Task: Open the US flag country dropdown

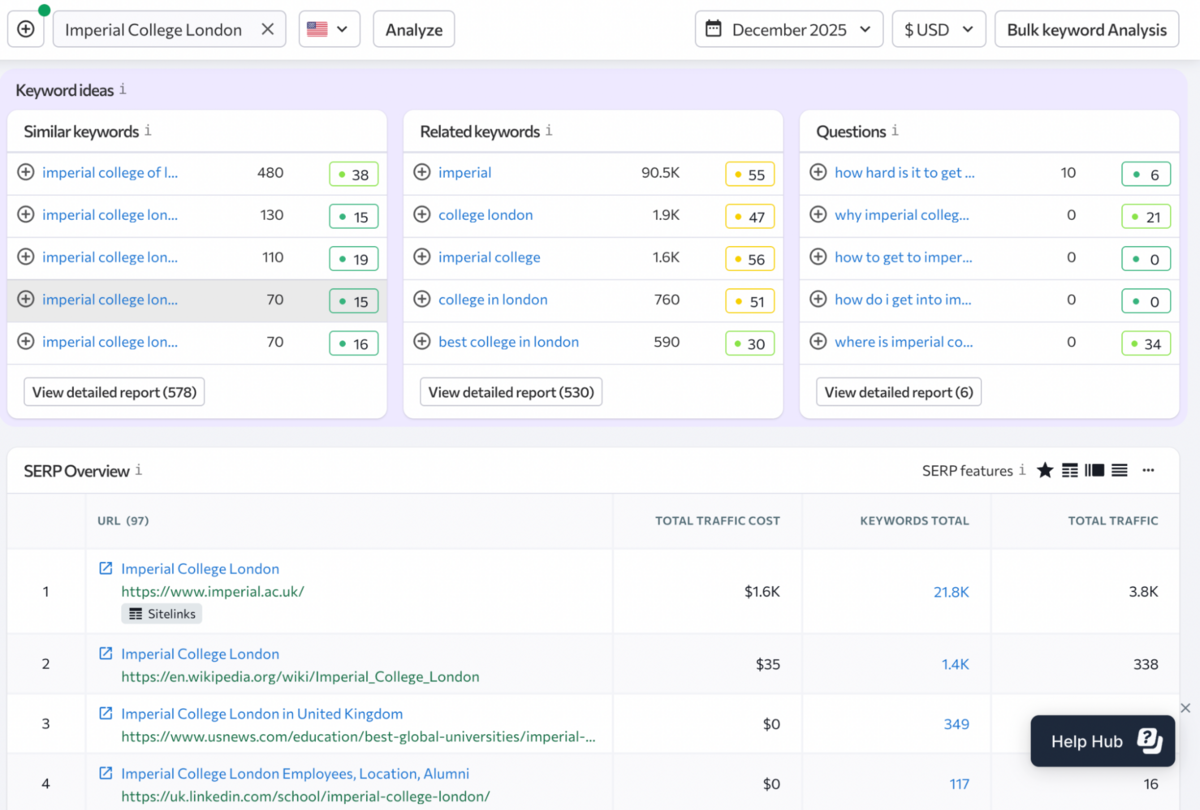Action: pos(329,29)
